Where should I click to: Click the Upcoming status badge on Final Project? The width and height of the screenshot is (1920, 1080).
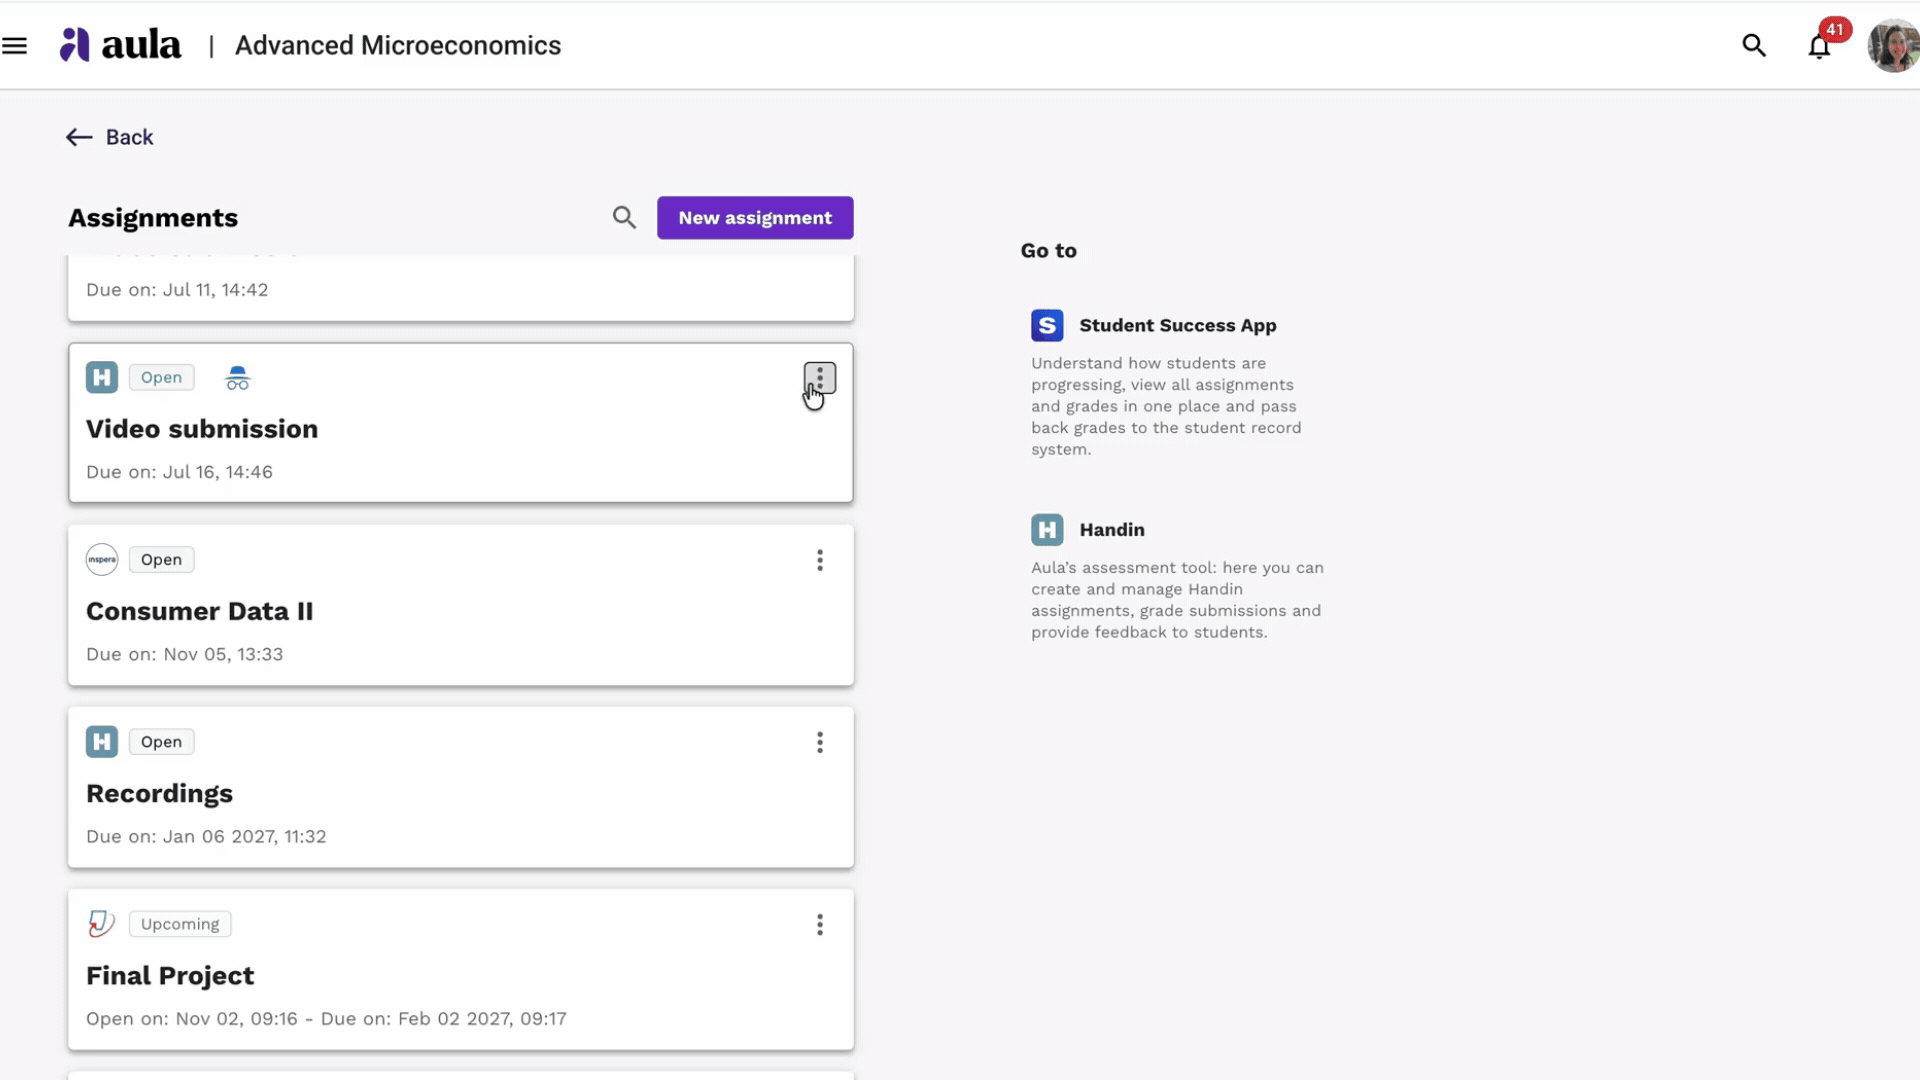point(180,923)
